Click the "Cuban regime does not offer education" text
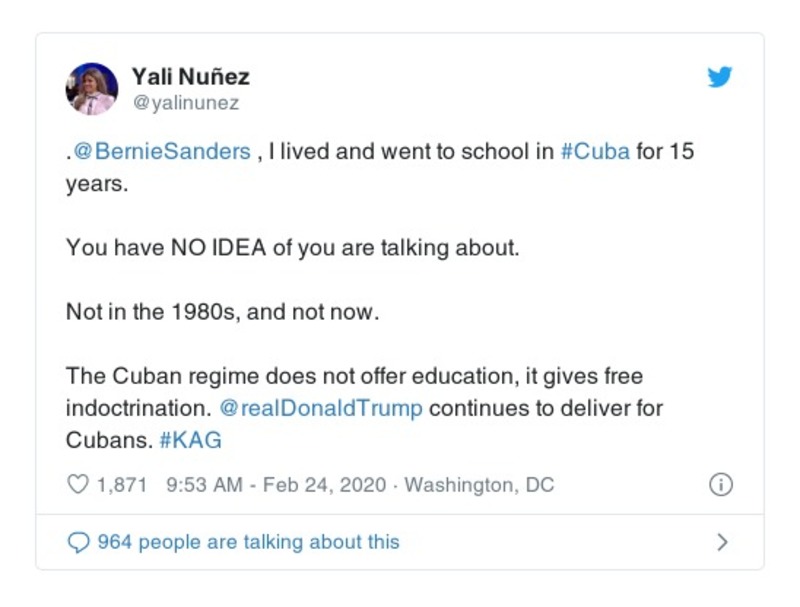The image size is (800, 607). click(x=354, y=377)
